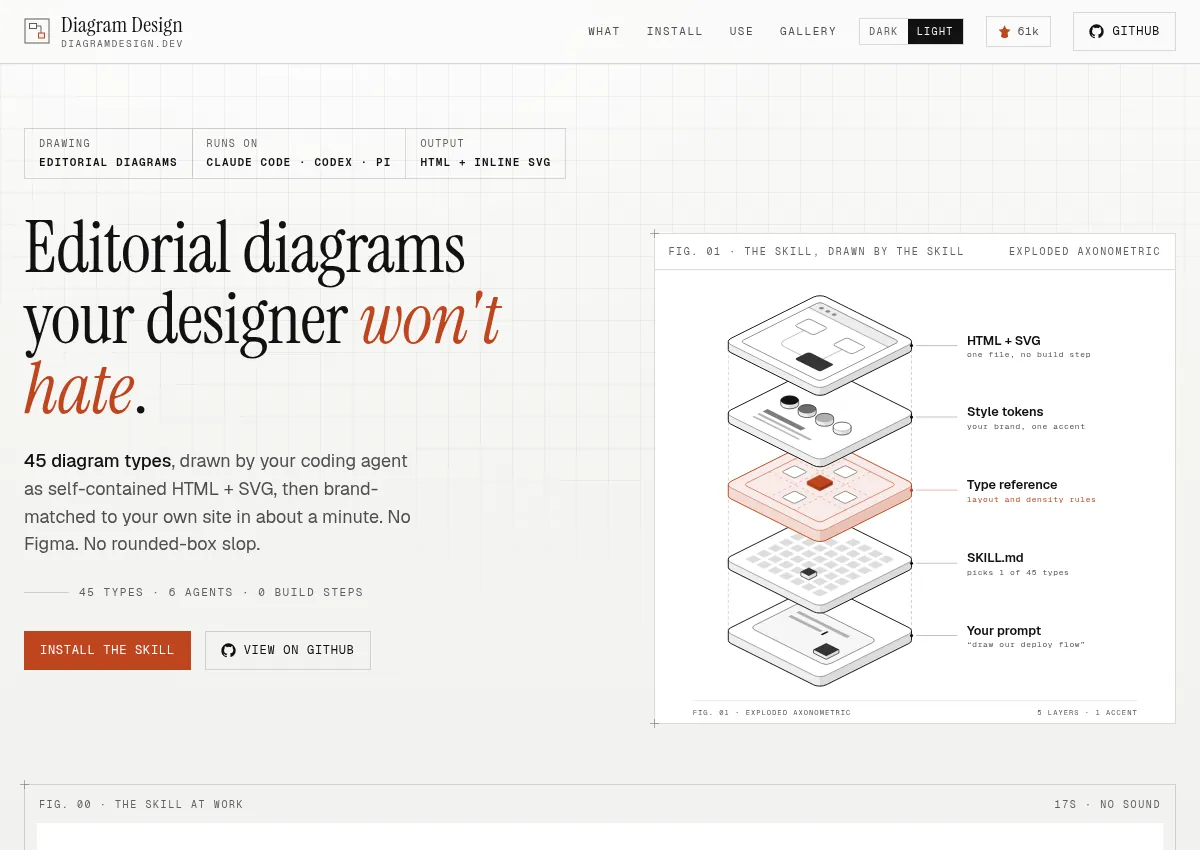Viewport: 1200px width, 850px height.
Task: Click the 'EDITORIAL DIAGRAMS' text
Action: (x=108, y=162)
